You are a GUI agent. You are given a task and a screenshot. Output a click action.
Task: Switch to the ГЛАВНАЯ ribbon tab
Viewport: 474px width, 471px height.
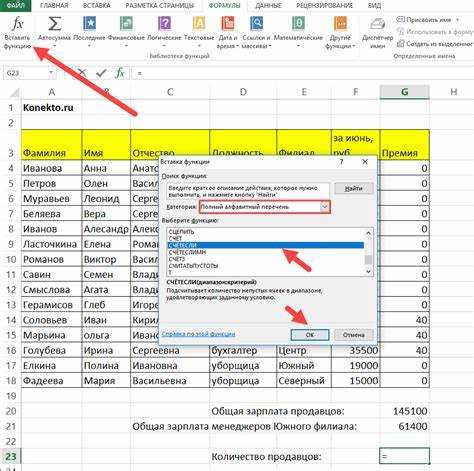(54, 5)
